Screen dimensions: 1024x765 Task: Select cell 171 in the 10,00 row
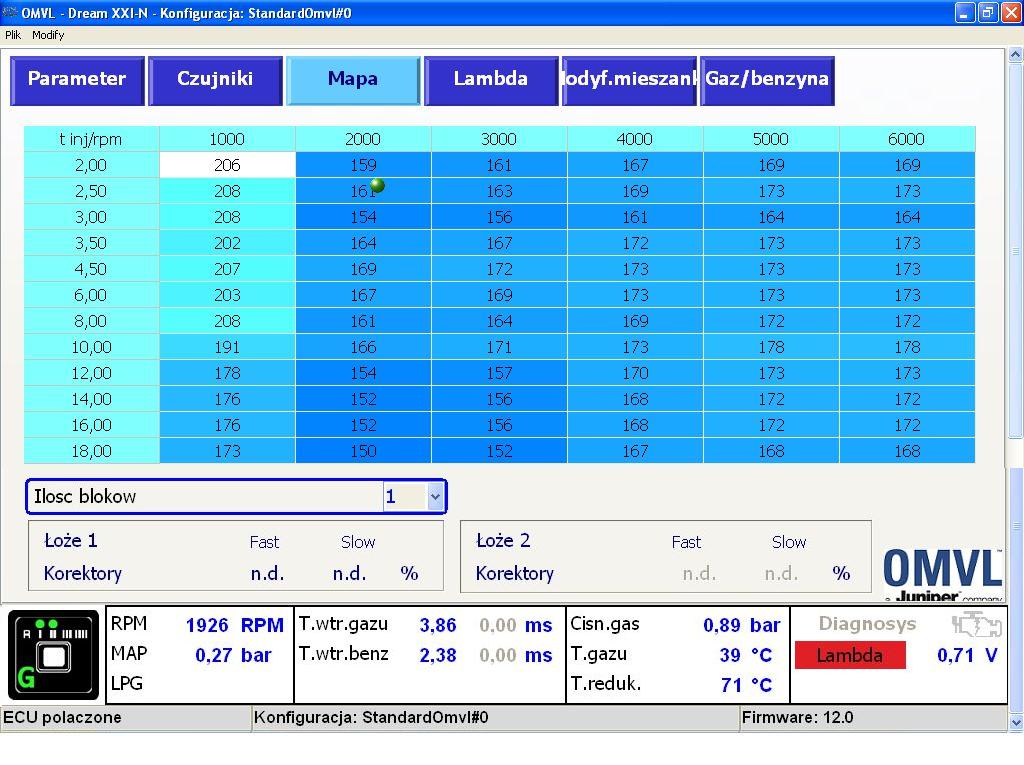(x=499, y=348)
